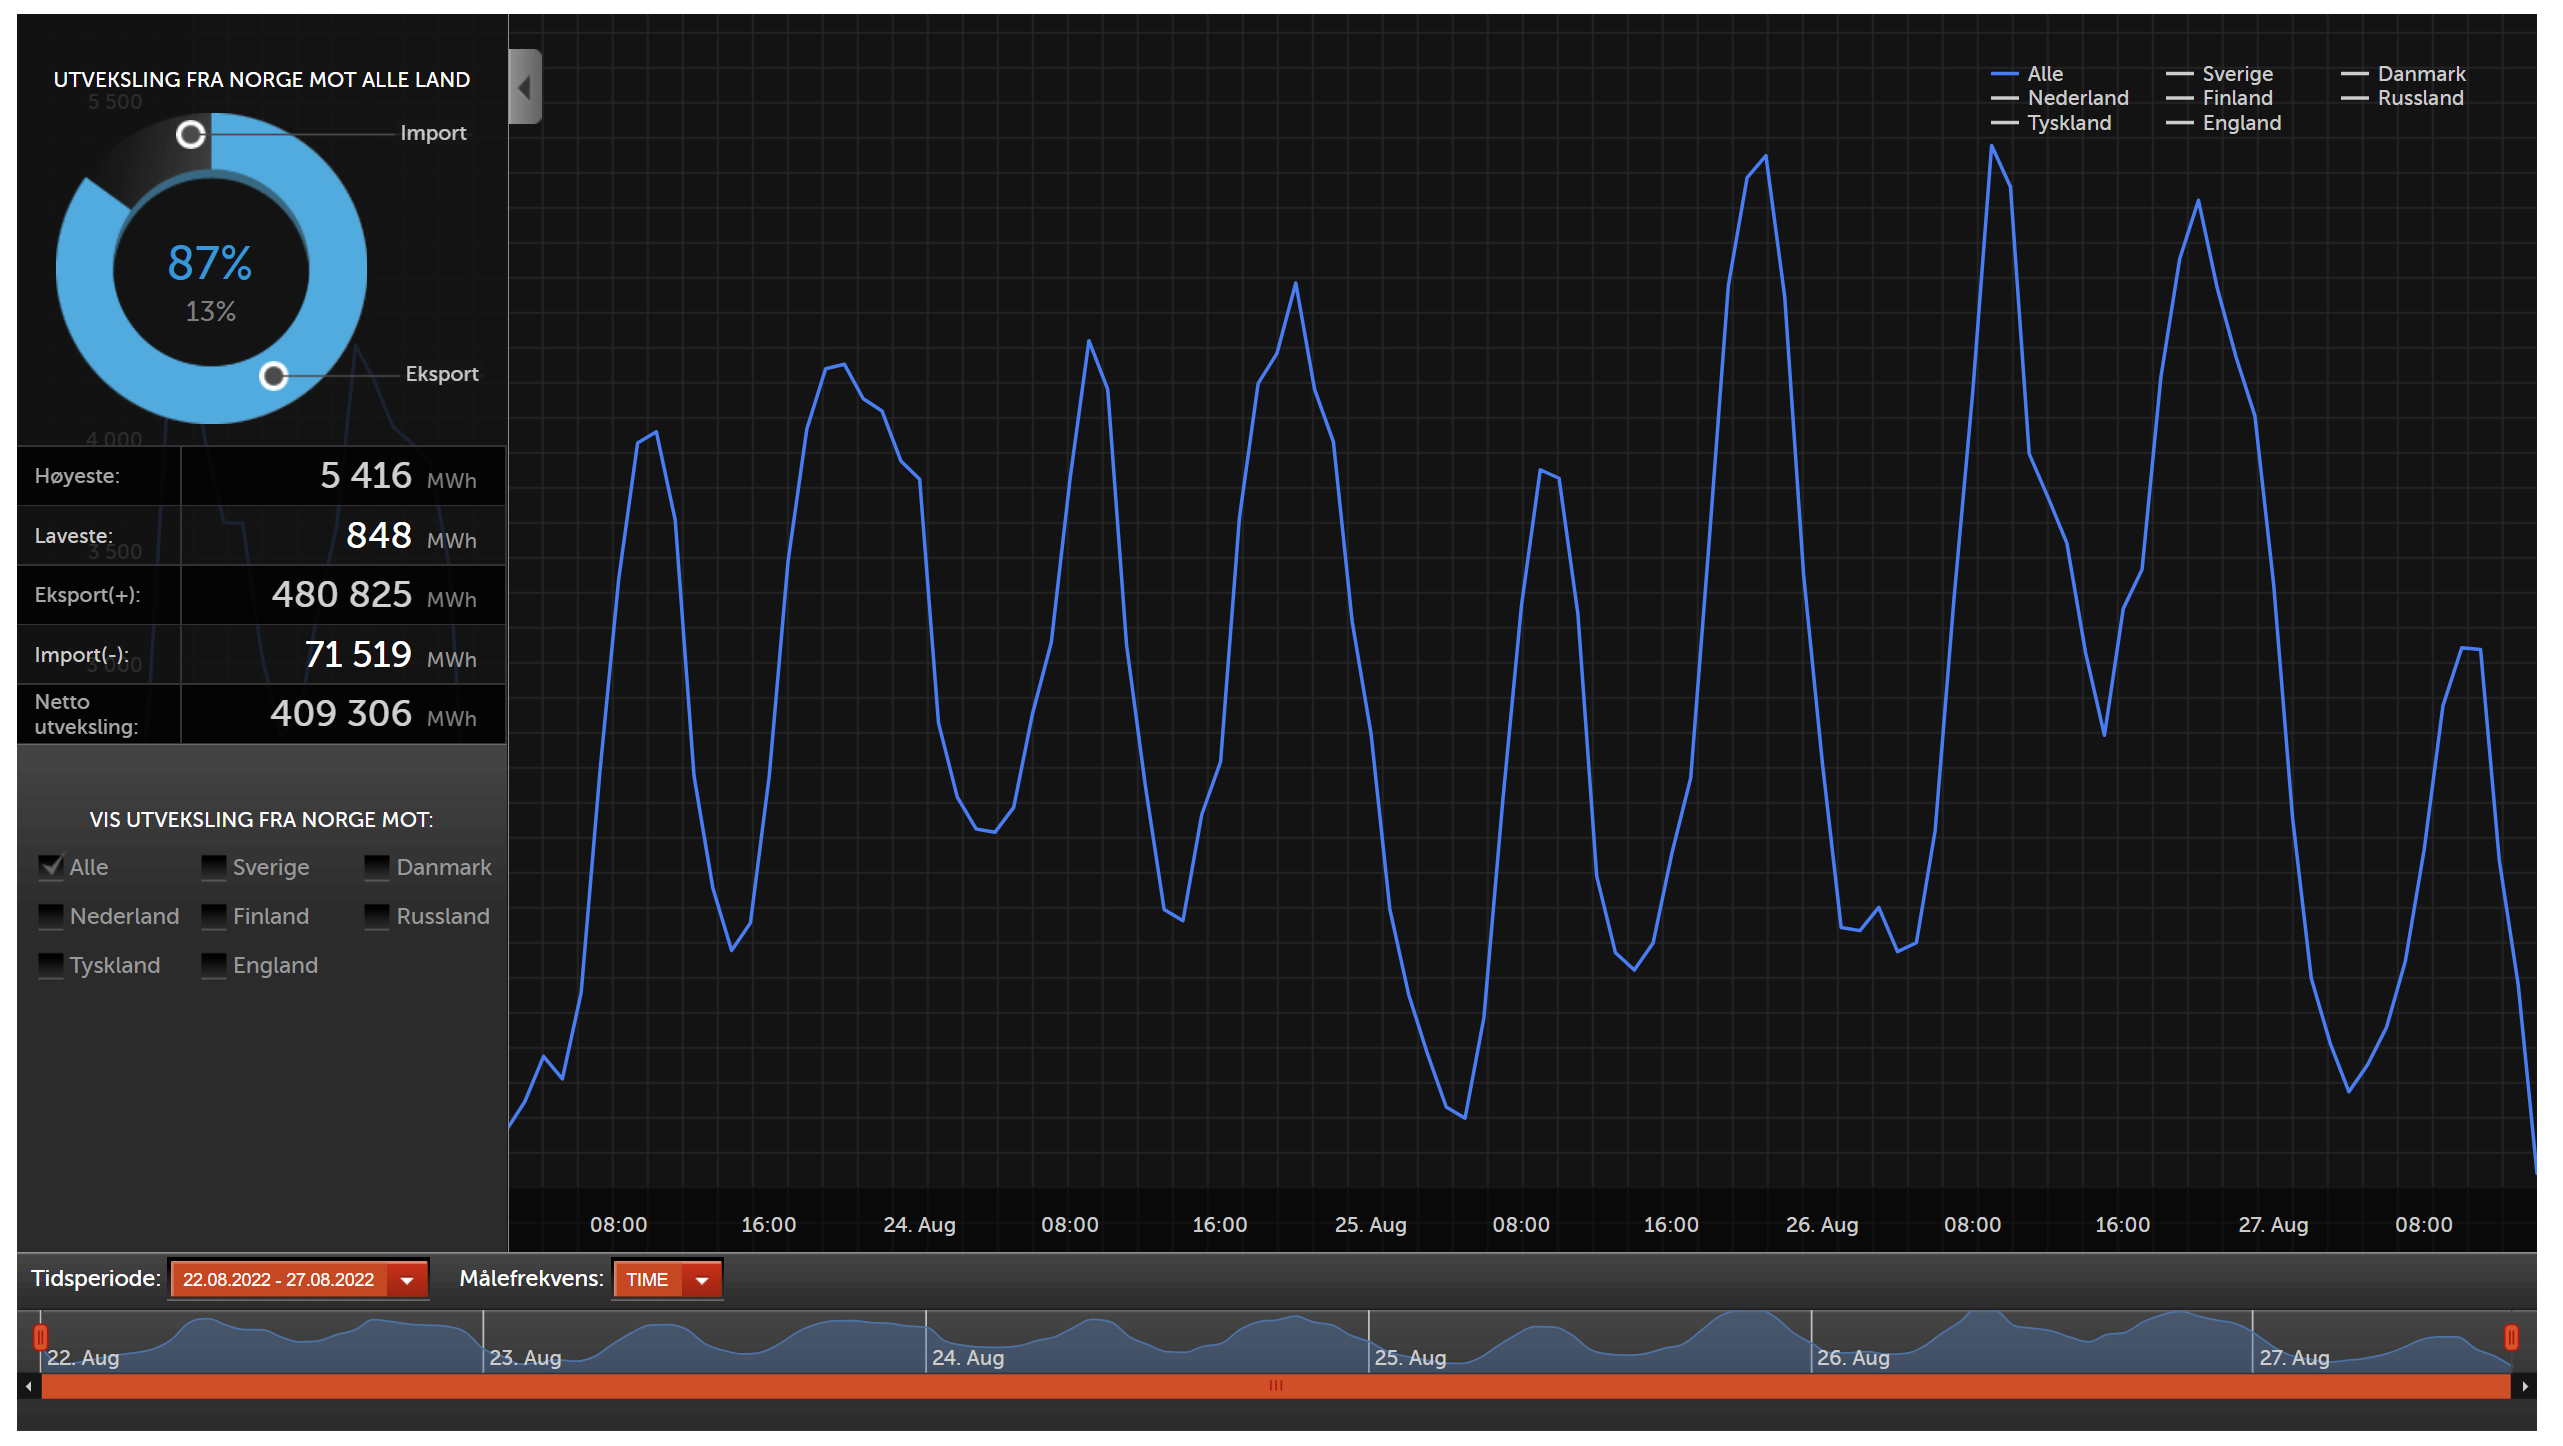The width and height of the screenshot is (2563, 1446).
Task: Toggle Russland series in chart legend
Action: click(x=2403, y=98)
